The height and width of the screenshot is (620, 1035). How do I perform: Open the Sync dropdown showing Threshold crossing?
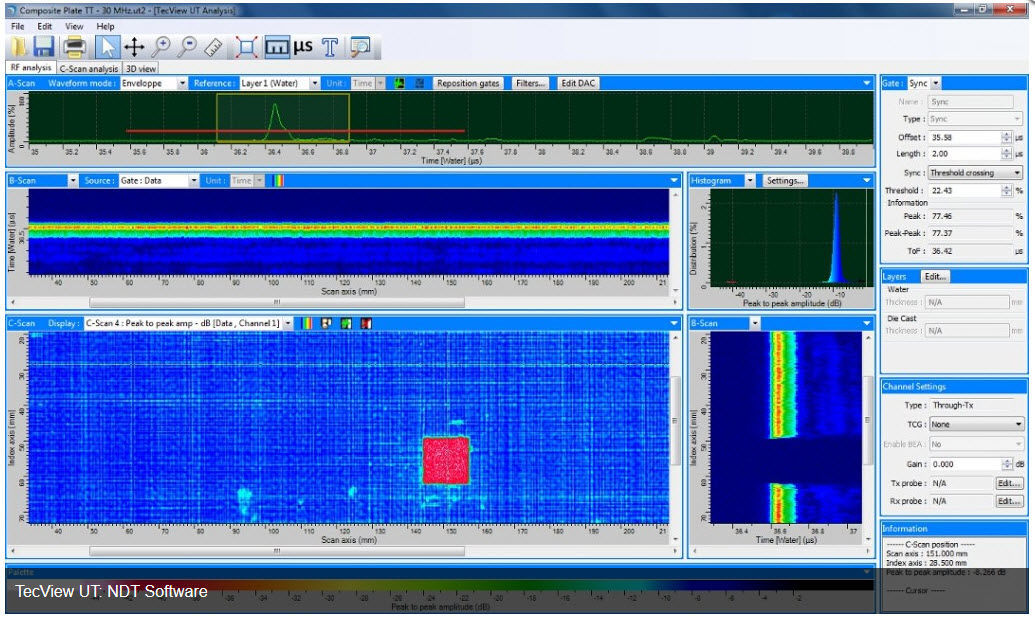coord(1016,171)
